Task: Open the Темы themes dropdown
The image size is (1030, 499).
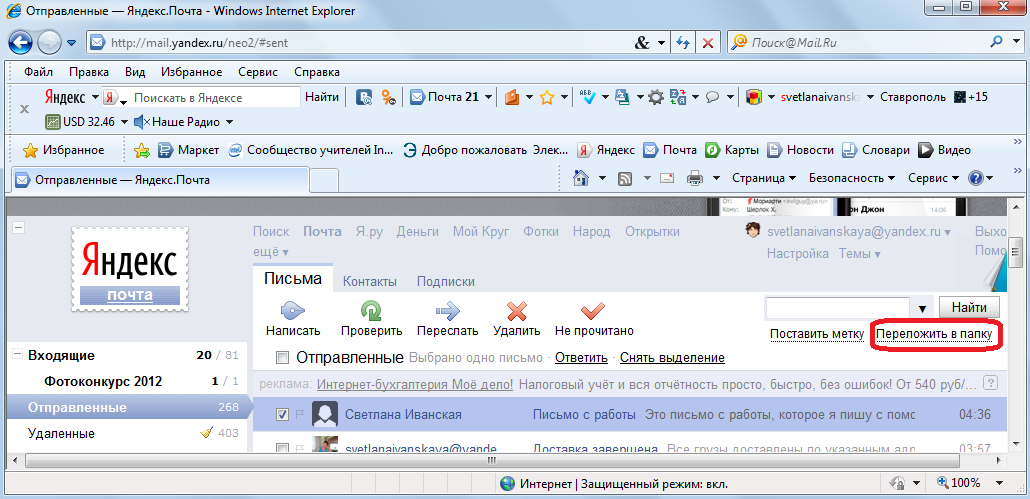Action: click(860, 253)
